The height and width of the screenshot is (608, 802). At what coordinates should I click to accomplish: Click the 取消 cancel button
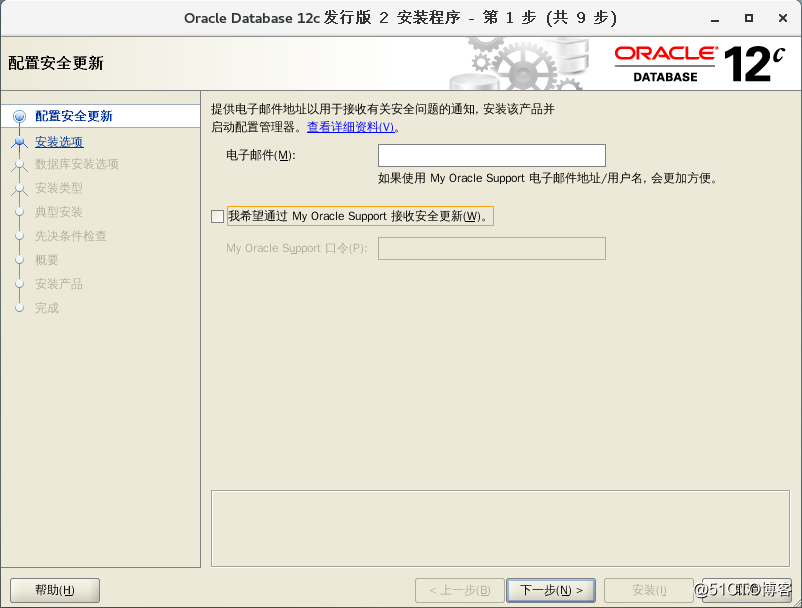pyautogui.click(x=747, y=591)
